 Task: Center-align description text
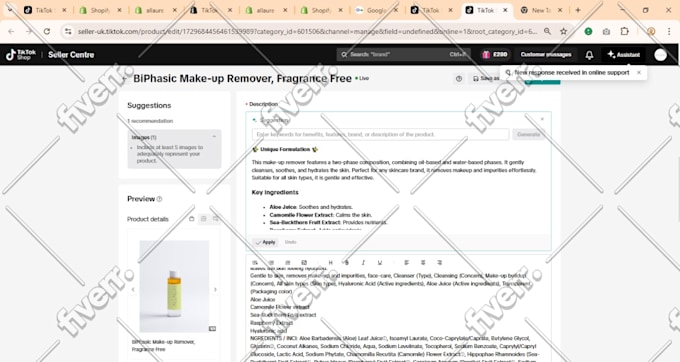[423, 263]
